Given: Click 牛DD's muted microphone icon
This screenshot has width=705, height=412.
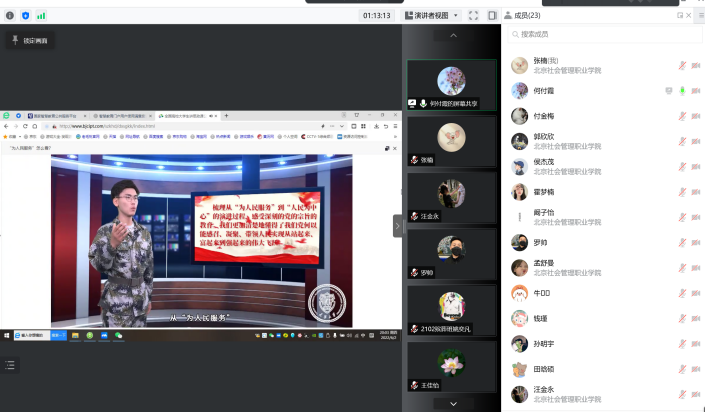Looking at the screenshot, I should 682,293.
